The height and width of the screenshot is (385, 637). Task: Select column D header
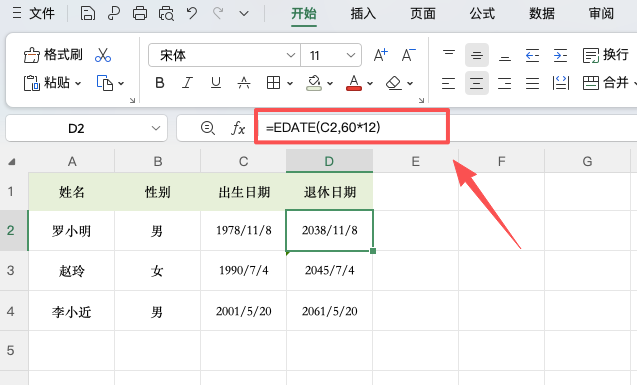tap(329, 161)
